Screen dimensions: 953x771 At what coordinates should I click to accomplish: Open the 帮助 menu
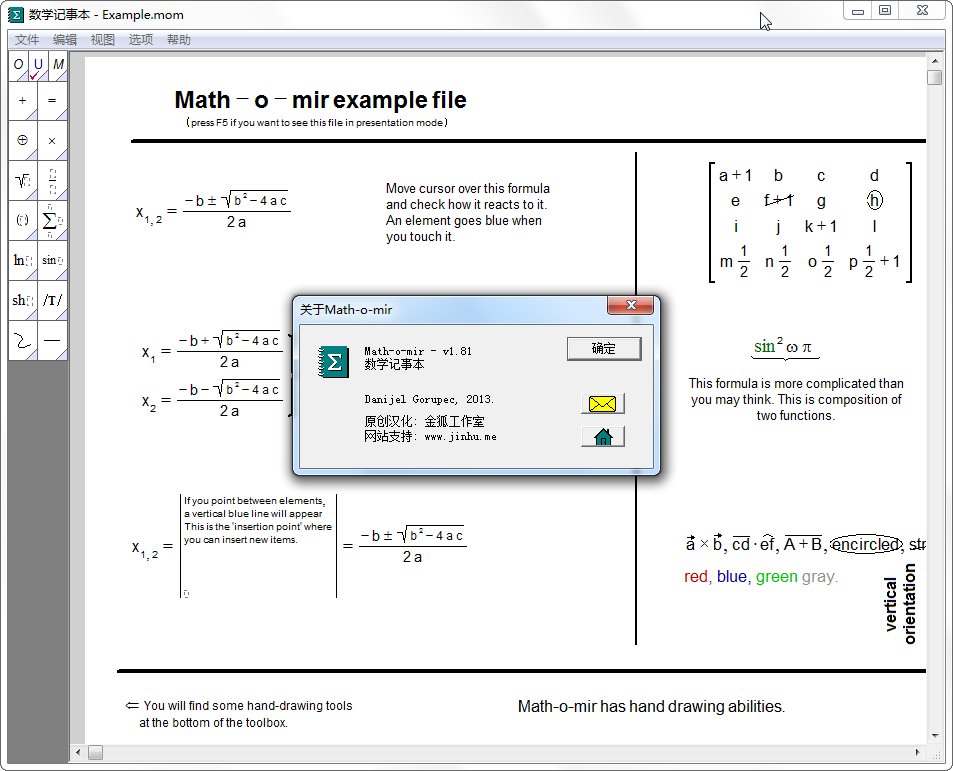pos(179,40)
